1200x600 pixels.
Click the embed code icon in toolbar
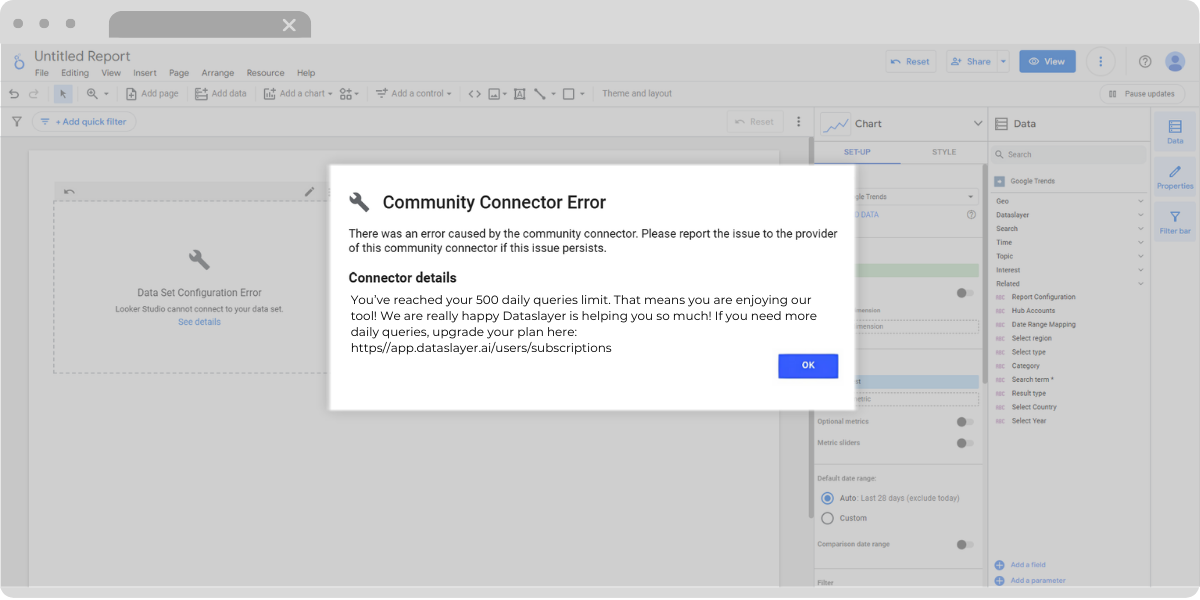(x=474, y=93)
